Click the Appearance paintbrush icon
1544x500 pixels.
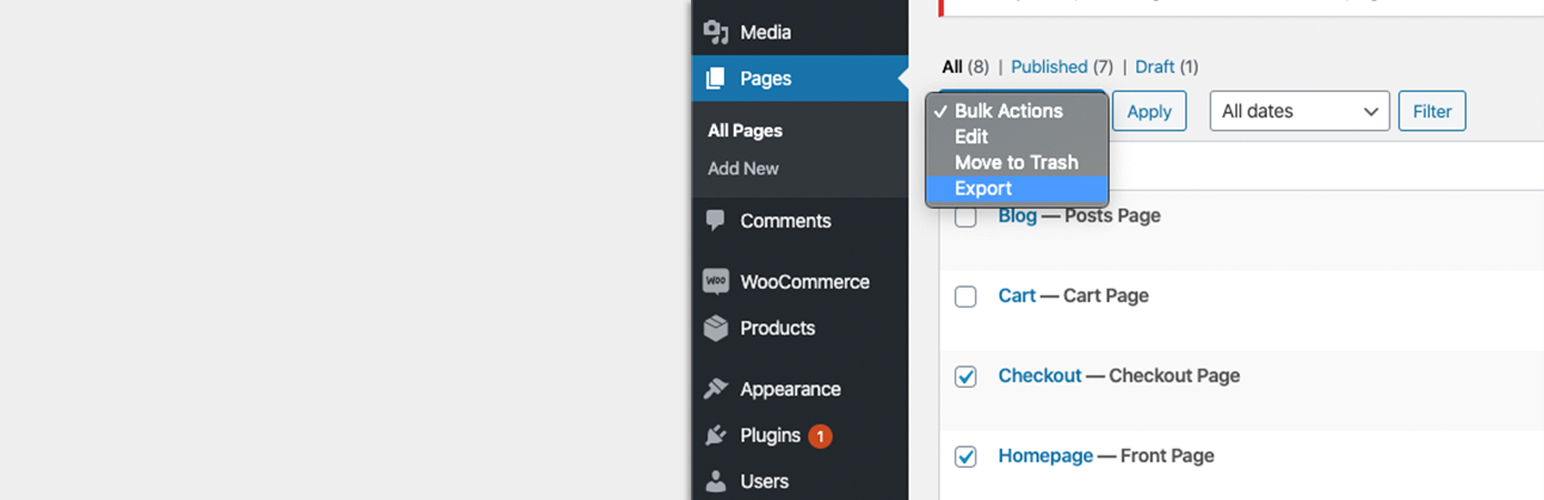(x=716, y=389)
